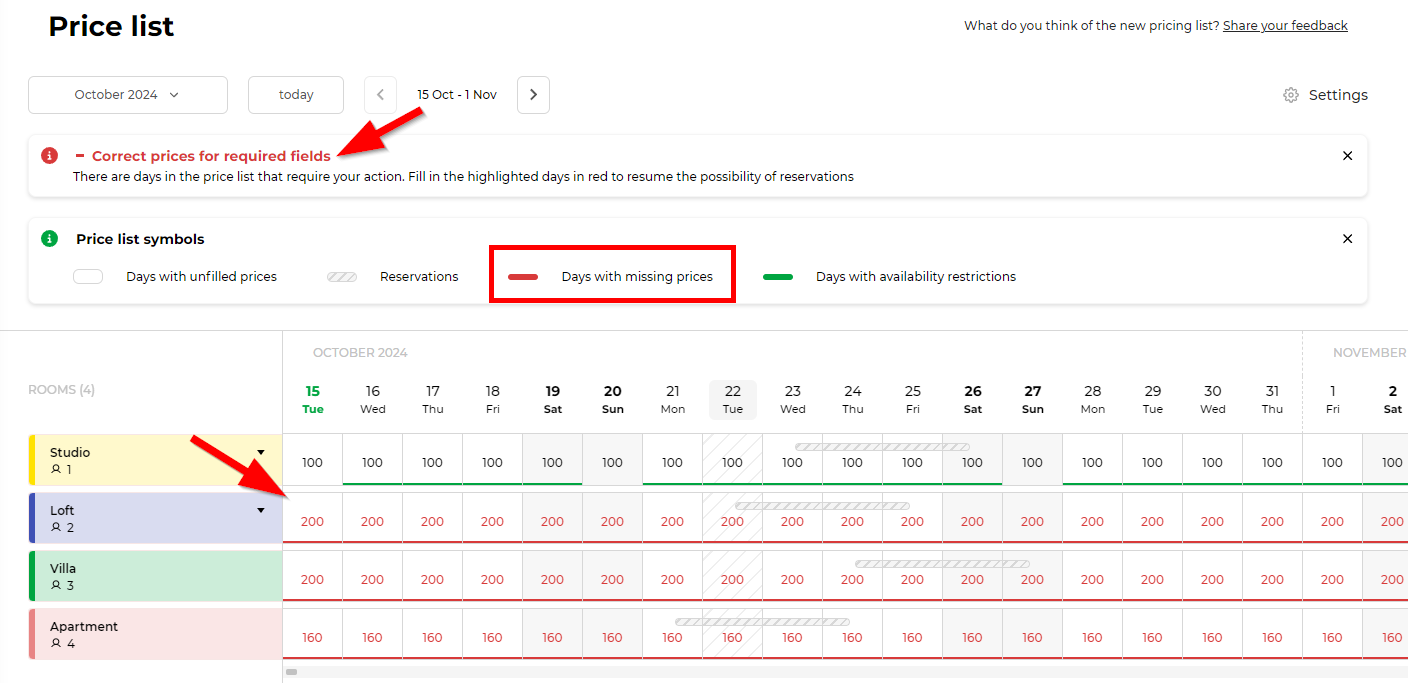Select the Apartment room row
Image resolution: width=1408 pixels, height=683 pixels.
click(156, 634)
